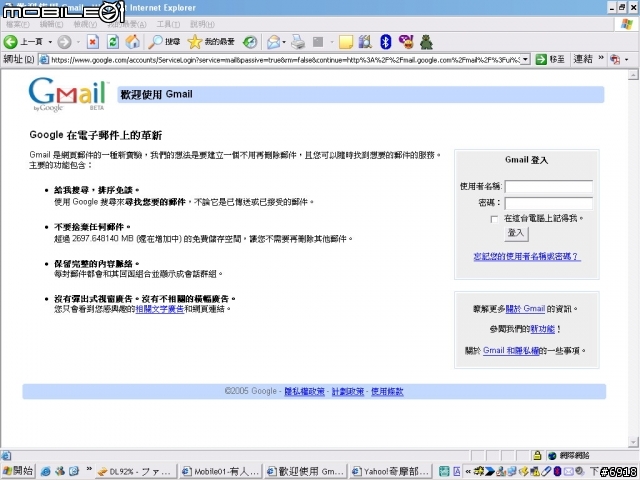Expand hidden tray icons chevron
Screen dimensions: 640x480
(468, 471)
